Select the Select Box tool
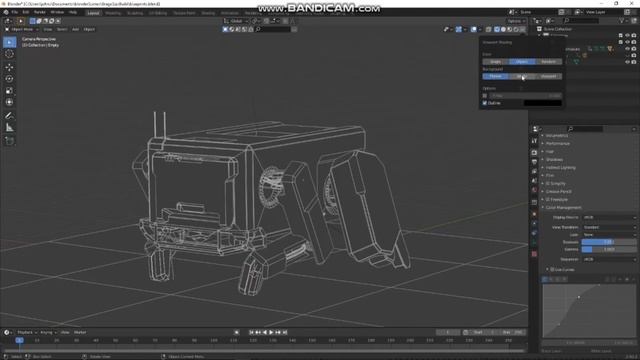640x360 pixels. click(9, 42)
